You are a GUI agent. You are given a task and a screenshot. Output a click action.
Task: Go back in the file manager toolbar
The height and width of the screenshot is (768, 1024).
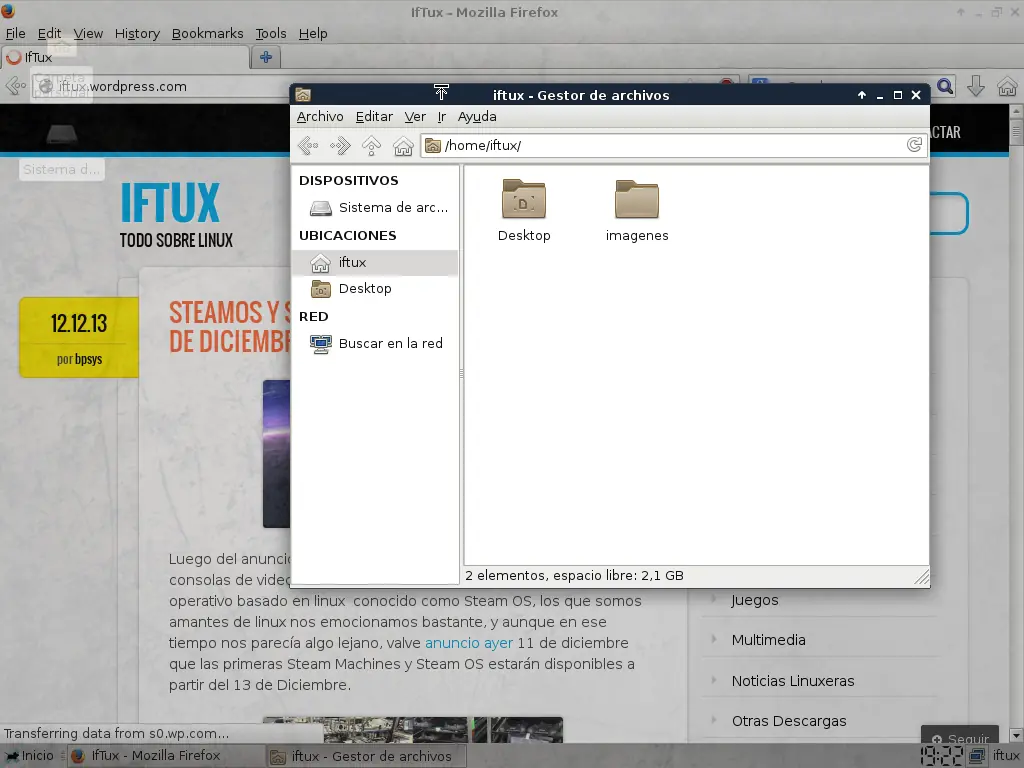[308, 146]
